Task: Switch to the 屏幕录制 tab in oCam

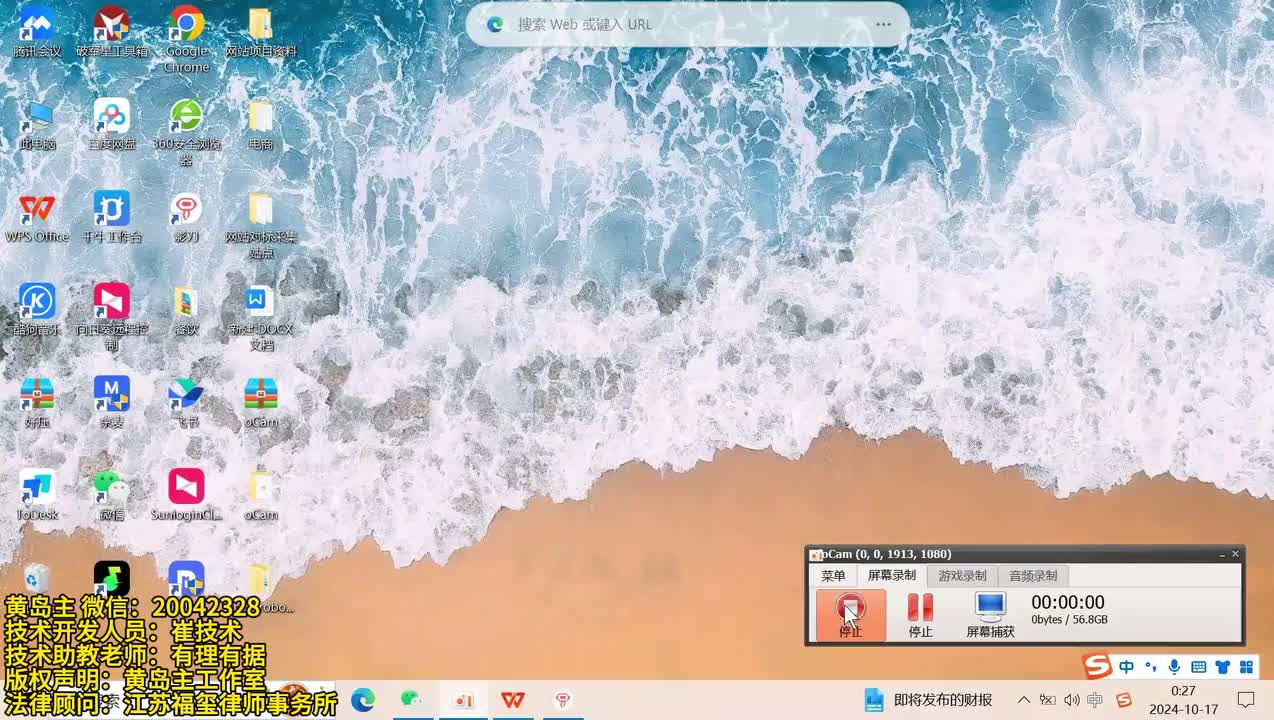Action: (x=891, y=576)
